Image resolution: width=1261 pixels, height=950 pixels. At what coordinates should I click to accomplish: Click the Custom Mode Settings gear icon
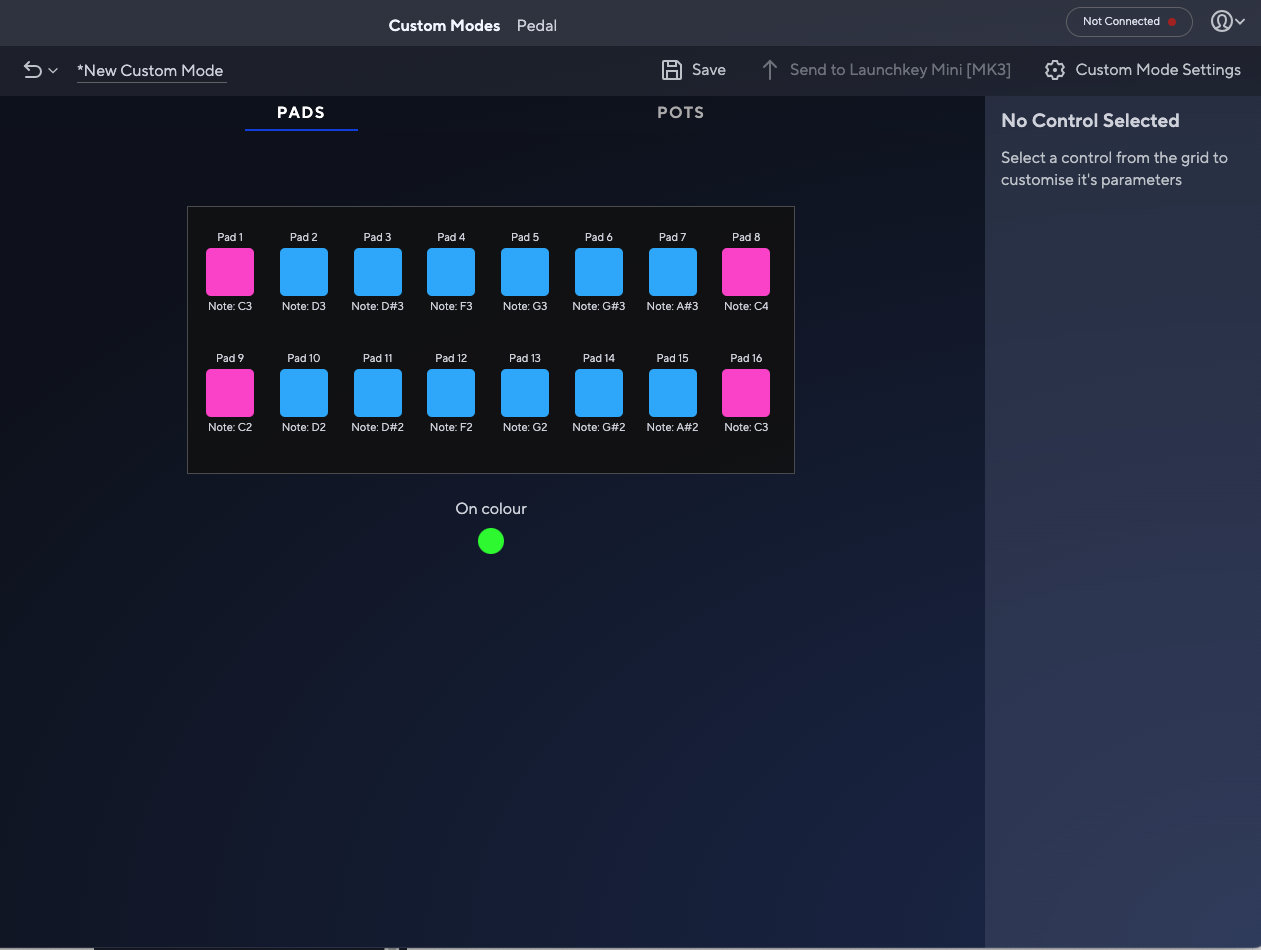(x=1054, y=70)
